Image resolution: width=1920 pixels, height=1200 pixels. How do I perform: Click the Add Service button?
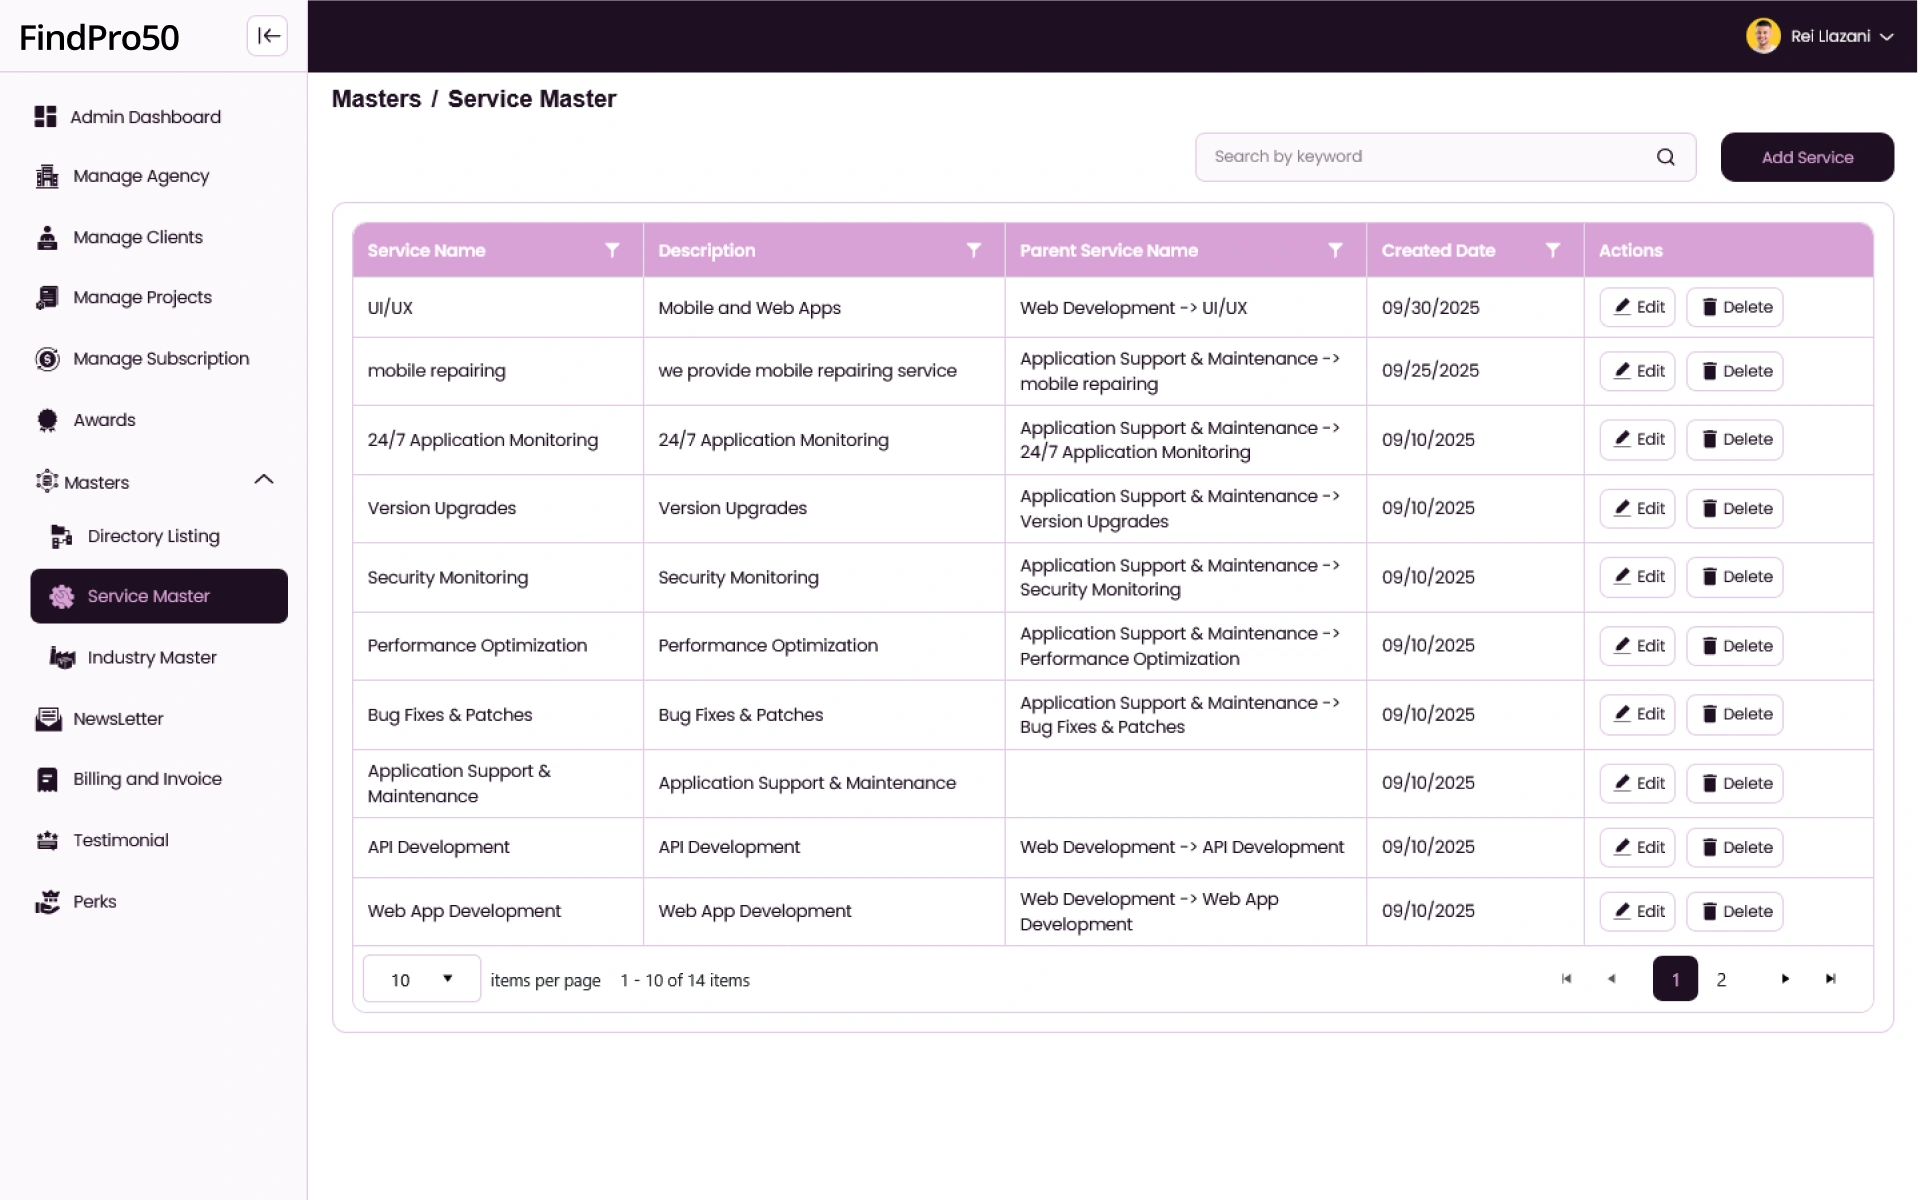click(x=1806, y=157)
